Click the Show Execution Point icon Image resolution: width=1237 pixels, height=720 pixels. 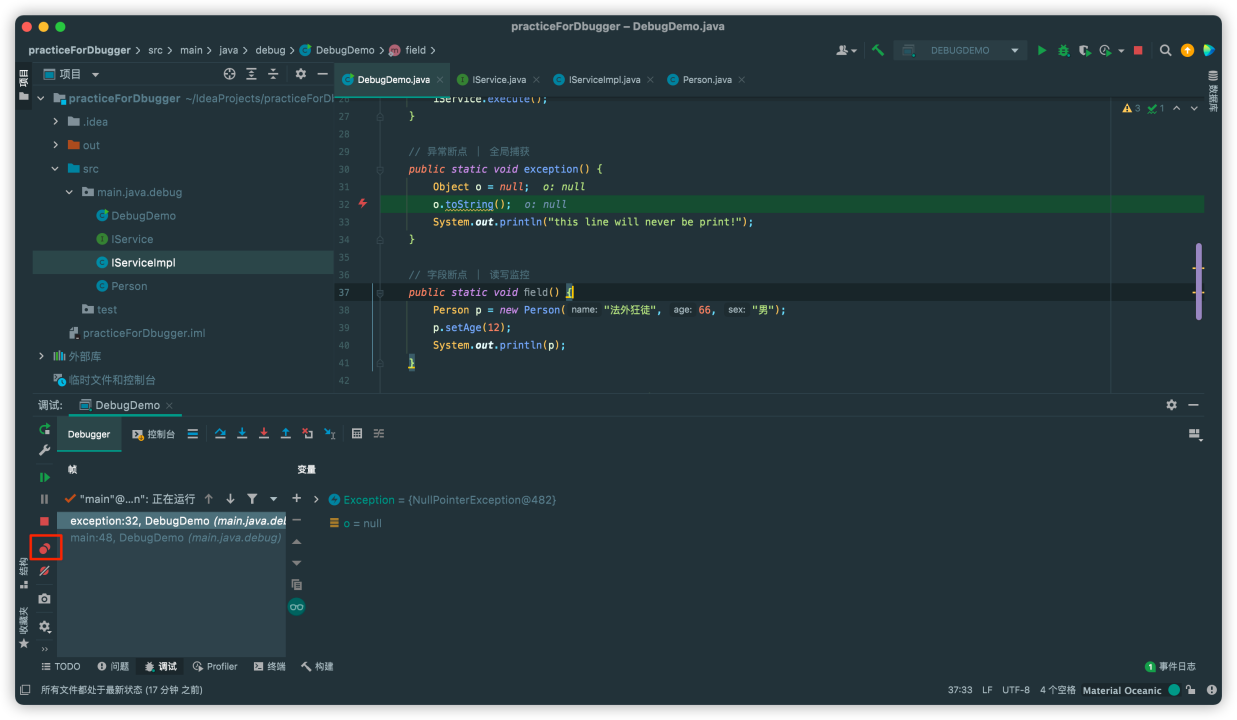tap(192, 434)
